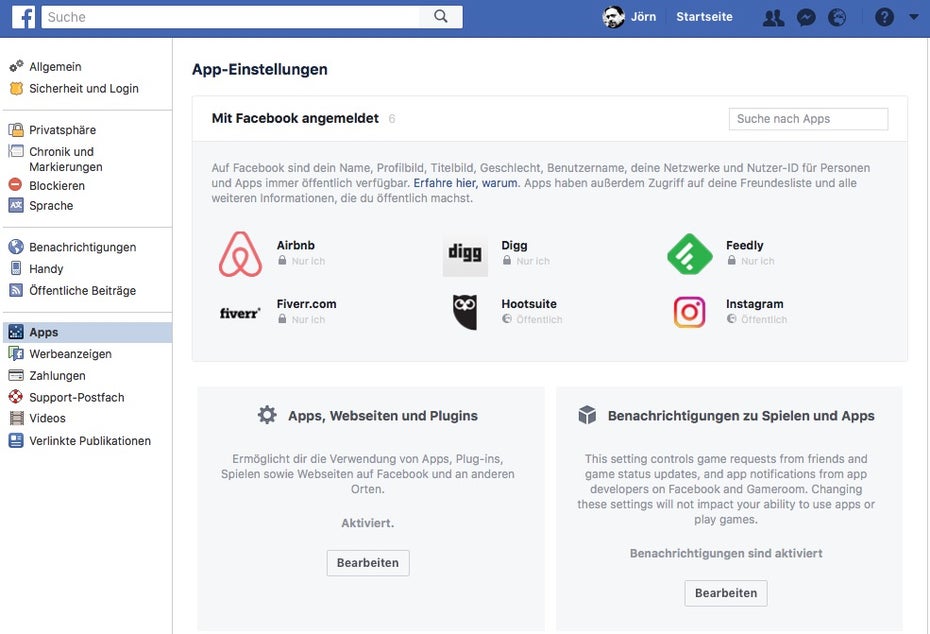The image size is (930, 634).
Task: Follow the 'Erfahre hier, warum' link
Action: (466, 183)
